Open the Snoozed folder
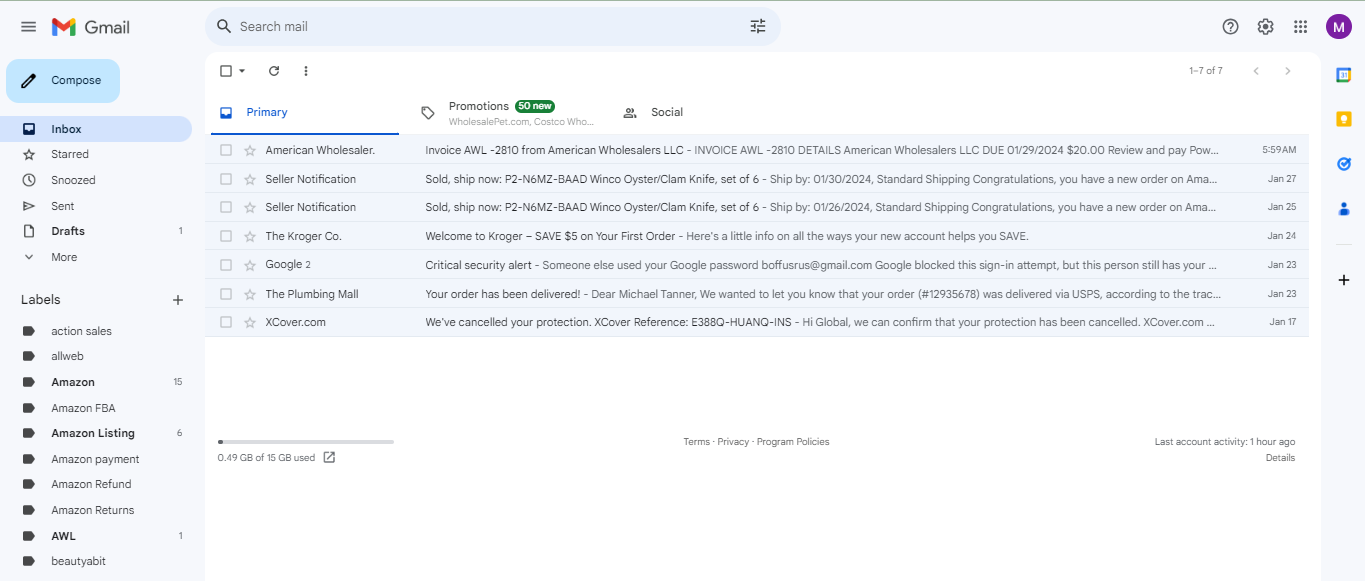Screen dimensions: 1365x581 (96, 180)
